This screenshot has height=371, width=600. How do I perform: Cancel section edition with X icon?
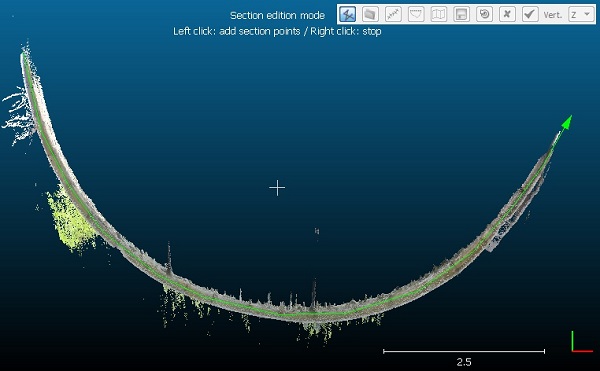coord(507,15)
